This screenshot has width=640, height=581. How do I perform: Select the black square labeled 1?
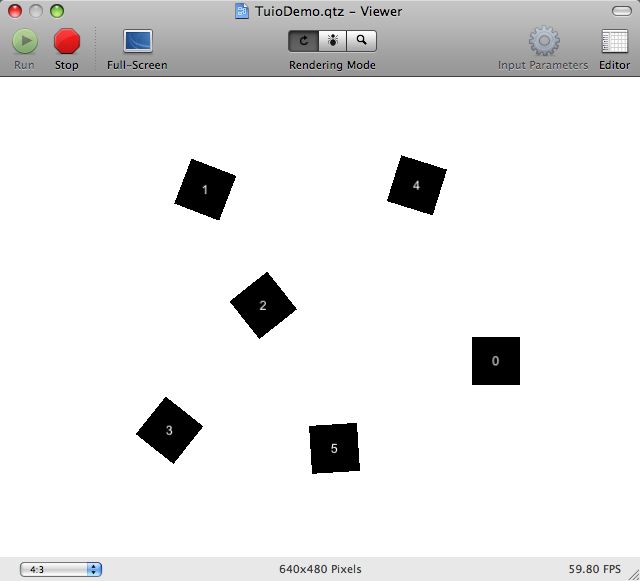pyautogui.click(x=205, y=189)
